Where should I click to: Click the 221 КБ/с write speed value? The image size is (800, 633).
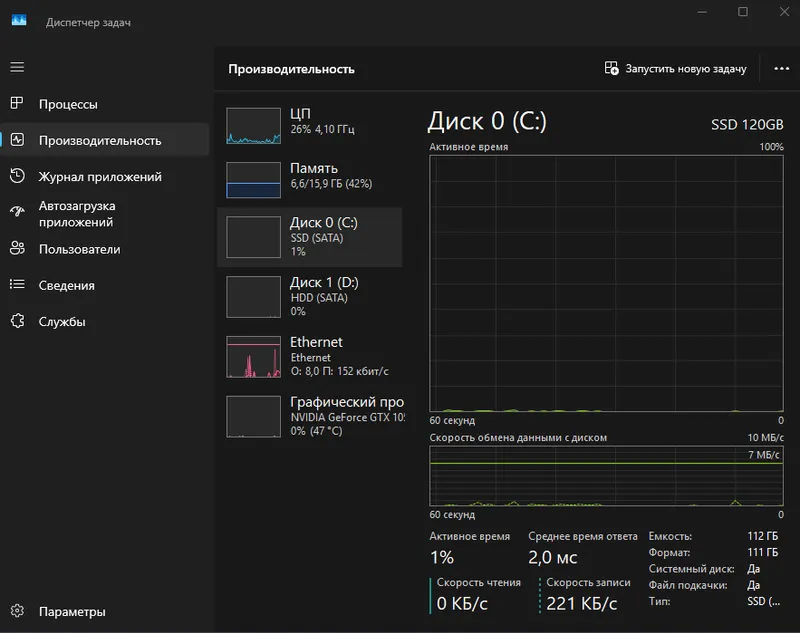[x=582, y=603]
